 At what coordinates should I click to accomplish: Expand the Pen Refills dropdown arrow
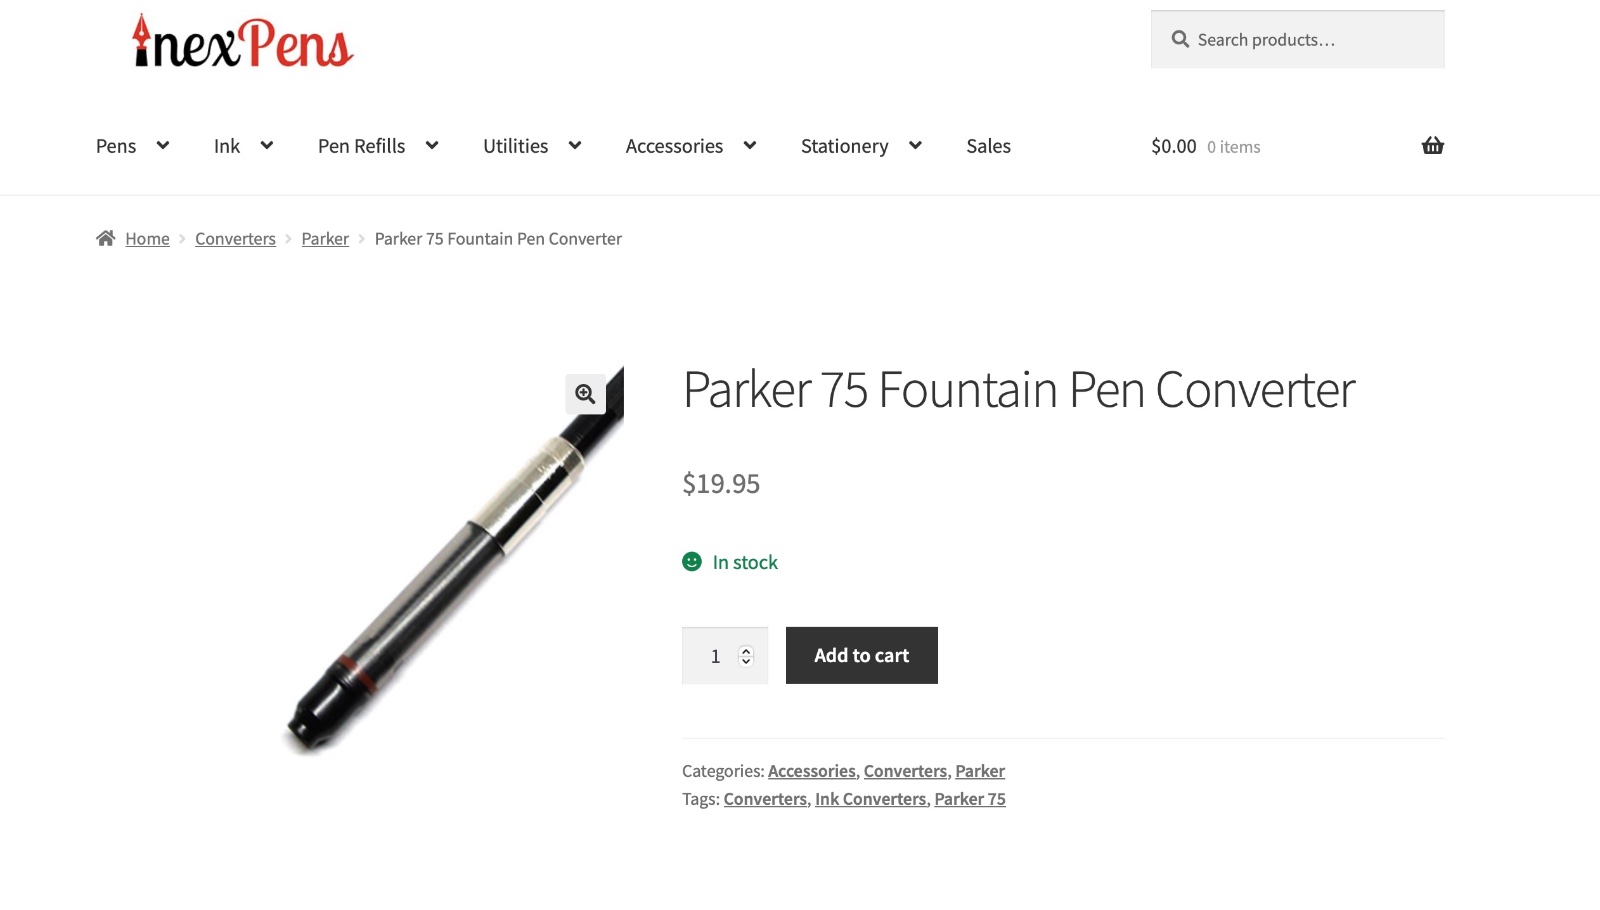click(x=432, y=146)
